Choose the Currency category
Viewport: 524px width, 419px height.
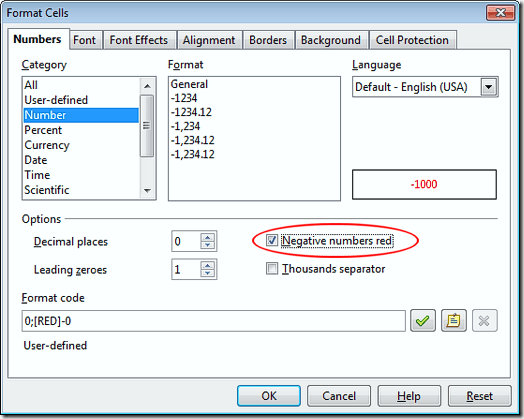[81, 145]
